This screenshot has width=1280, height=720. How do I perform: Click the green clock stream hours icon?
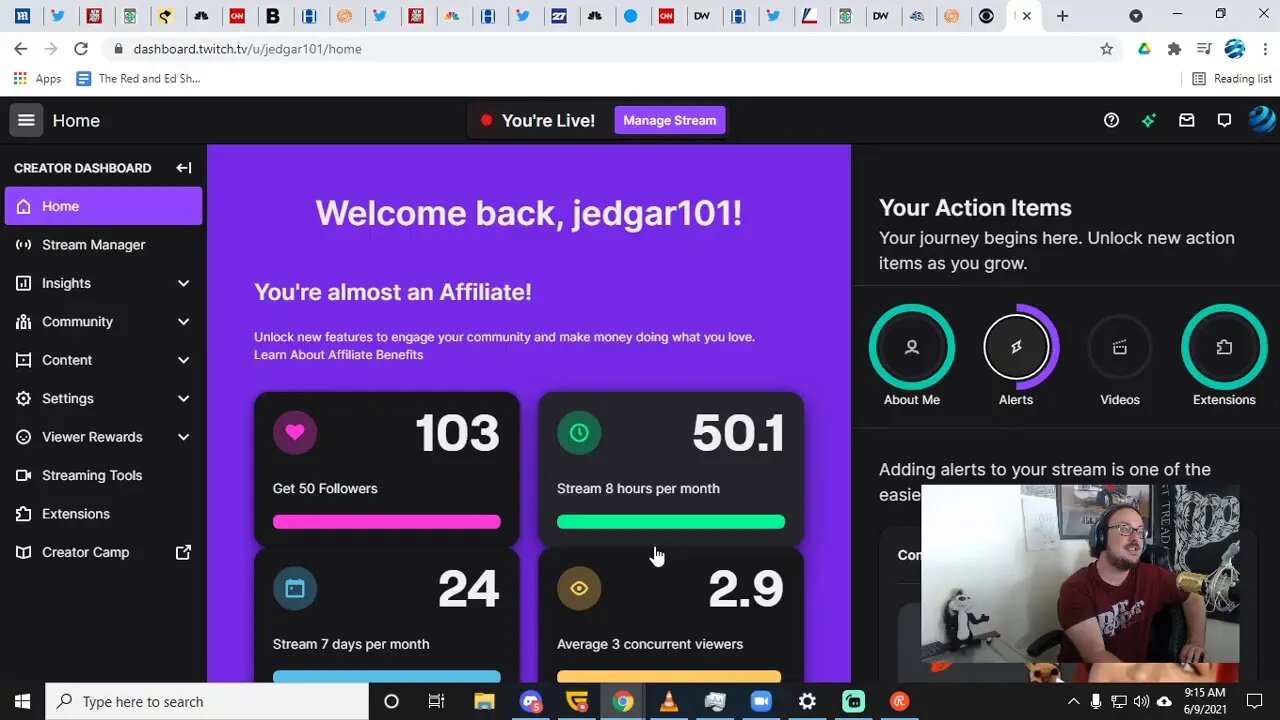click(x=579, y=432)
